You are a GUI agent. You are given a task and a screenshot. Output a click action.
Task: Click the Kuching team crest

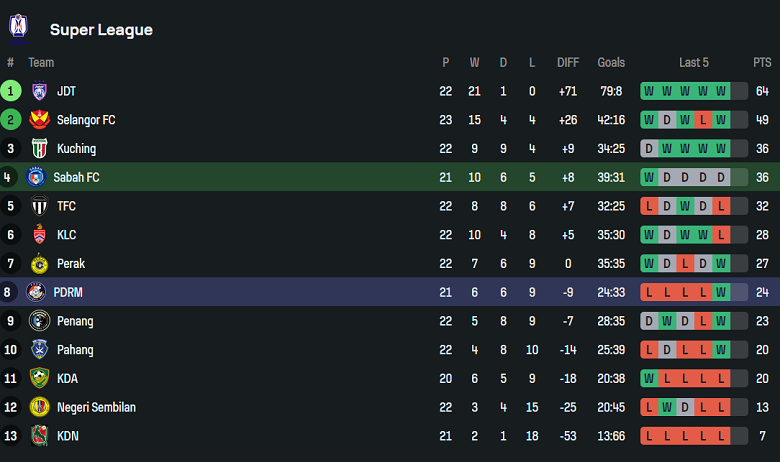pyautogui.click(x=40, y=149)
